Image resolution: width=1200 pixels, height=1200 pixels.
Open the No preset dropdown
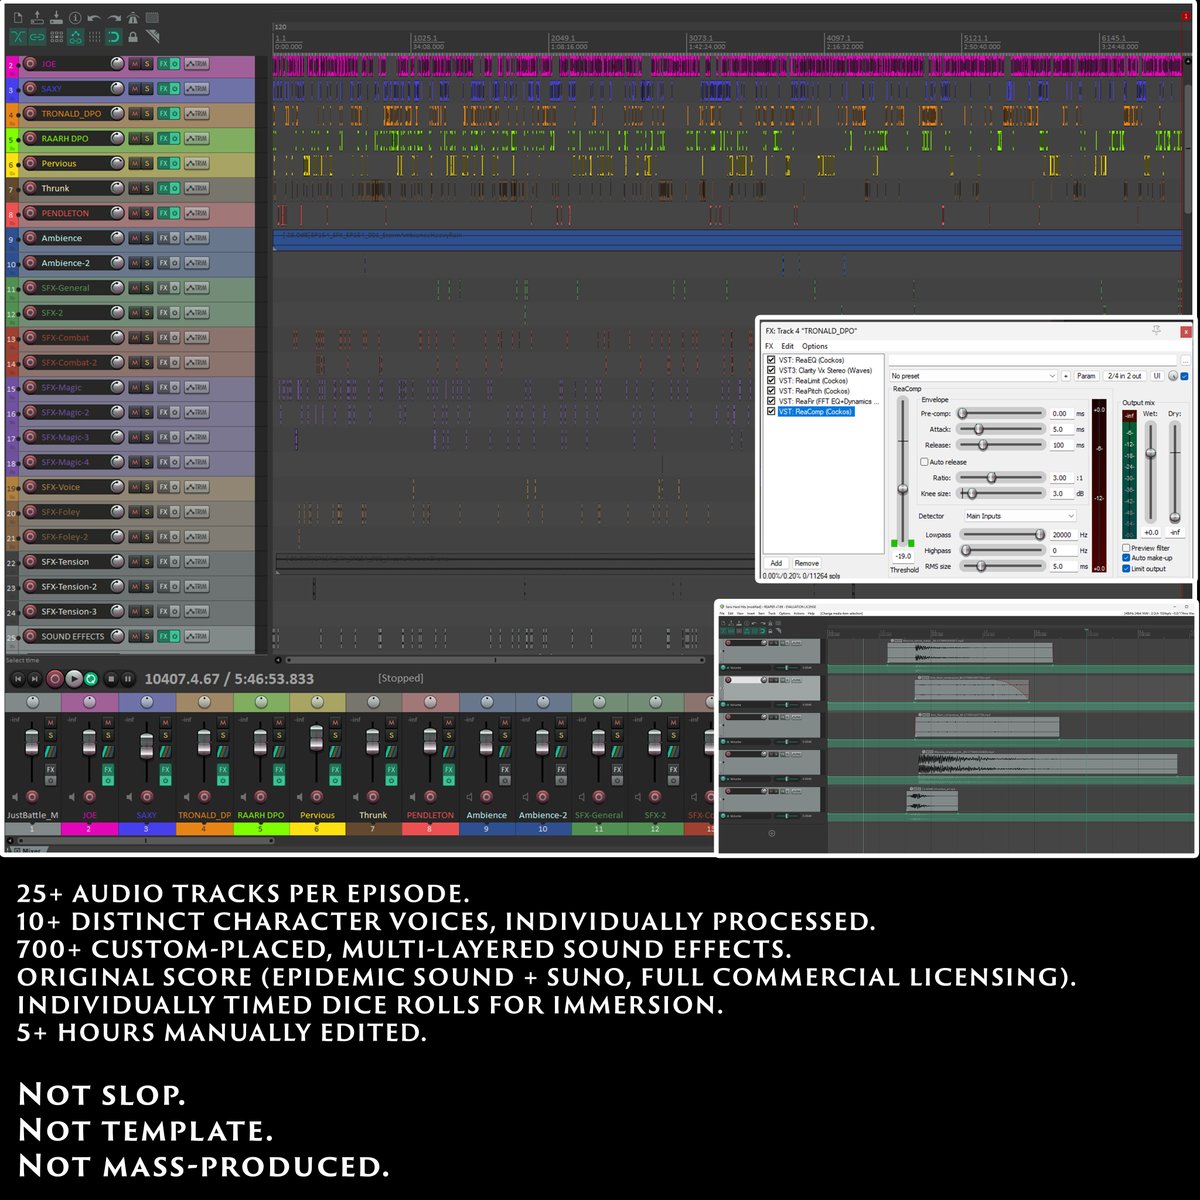click(973, 376)
